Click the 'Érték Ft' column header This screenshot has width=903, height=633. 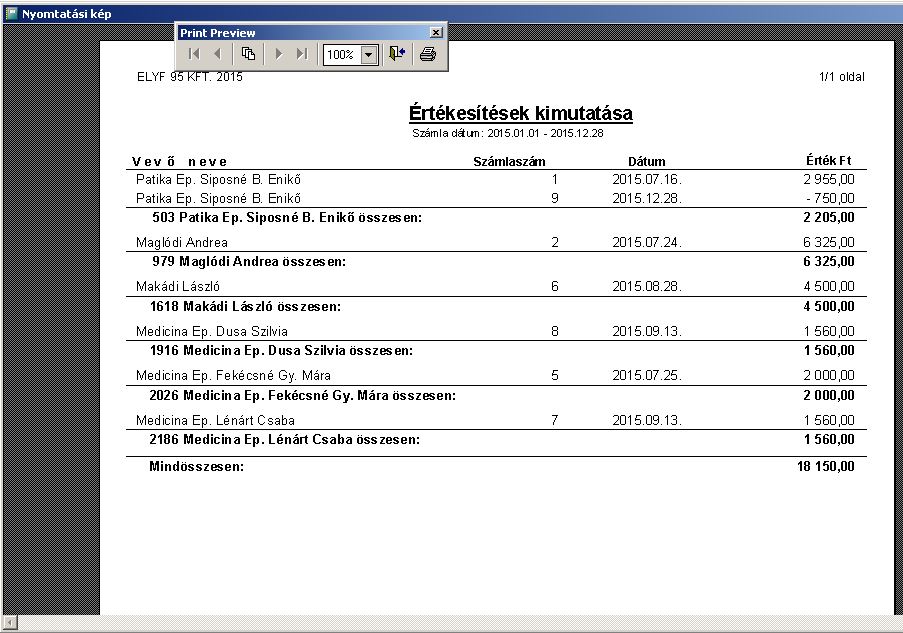tap(829, 160)
